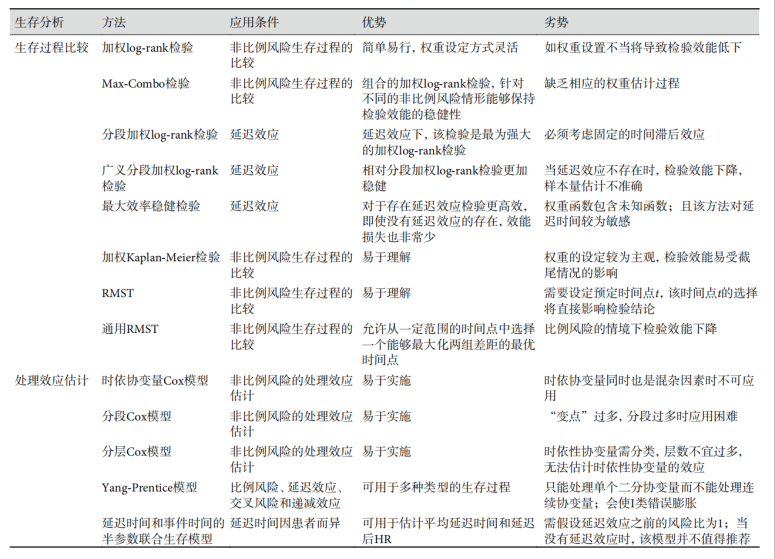Click the '优势' column header
This screenshot has height=559, width=775.
pos(374,22)
